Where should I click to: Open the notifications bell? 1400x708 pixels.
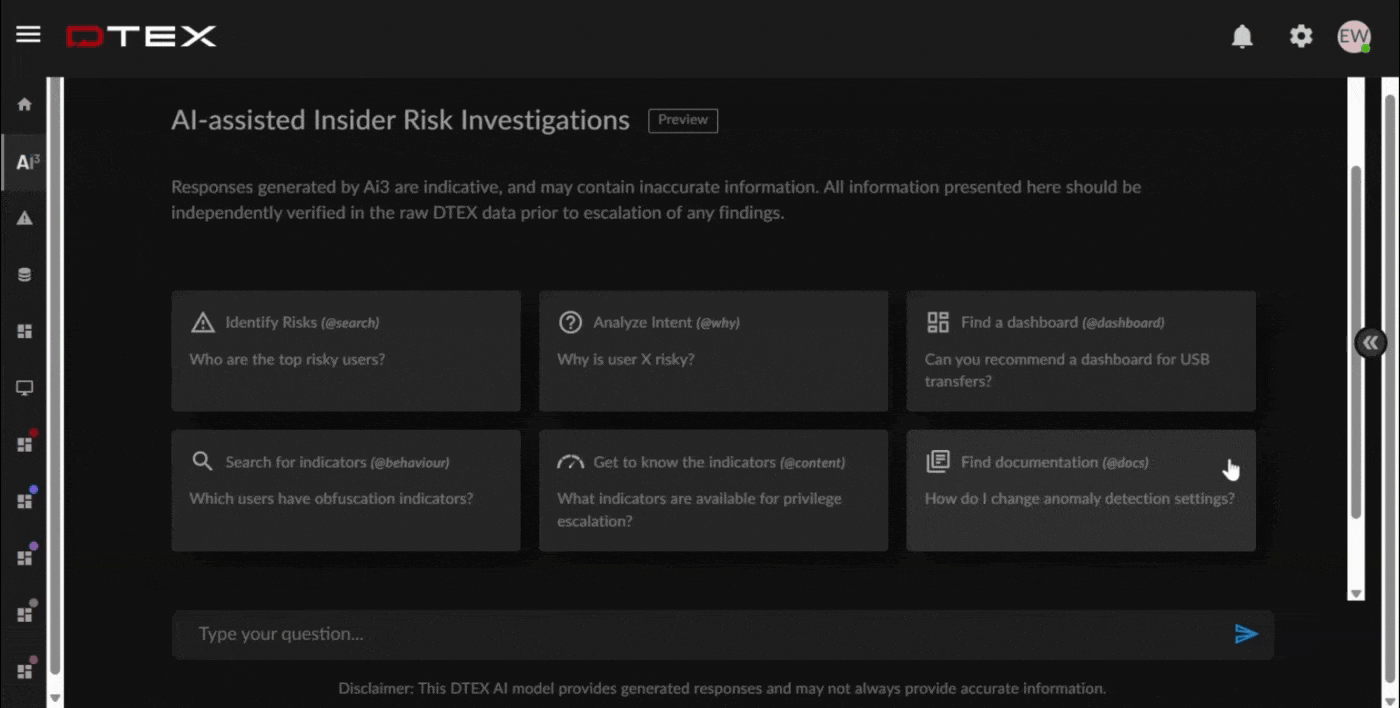(1242, 36)
